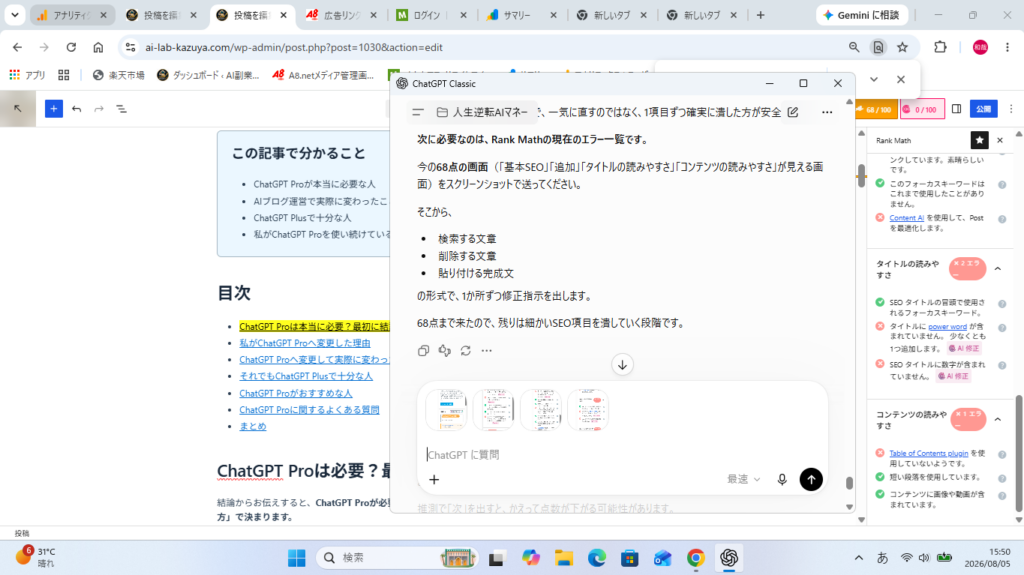Jump to bottom of chat arrow
The height and width of the screenshot is (575, 1024).
coord(622,365)
